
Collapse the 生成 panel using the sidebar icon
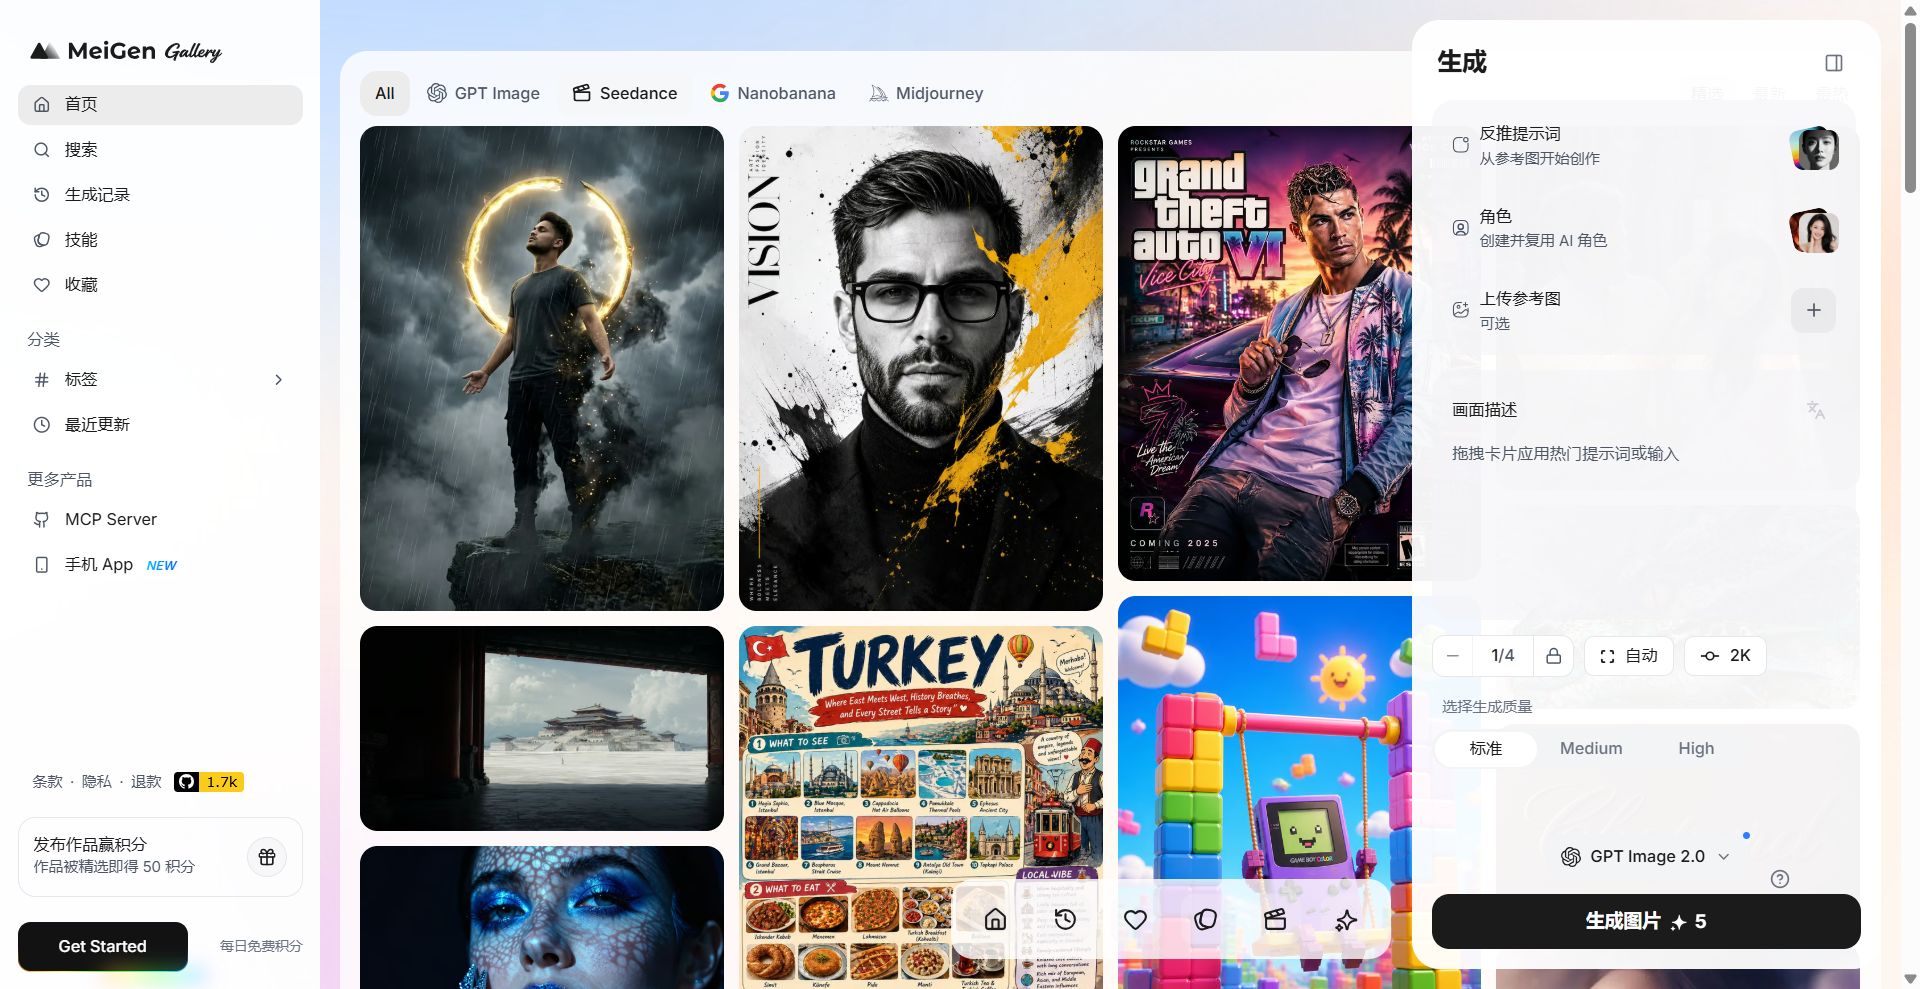click(x=1834, y=63)
